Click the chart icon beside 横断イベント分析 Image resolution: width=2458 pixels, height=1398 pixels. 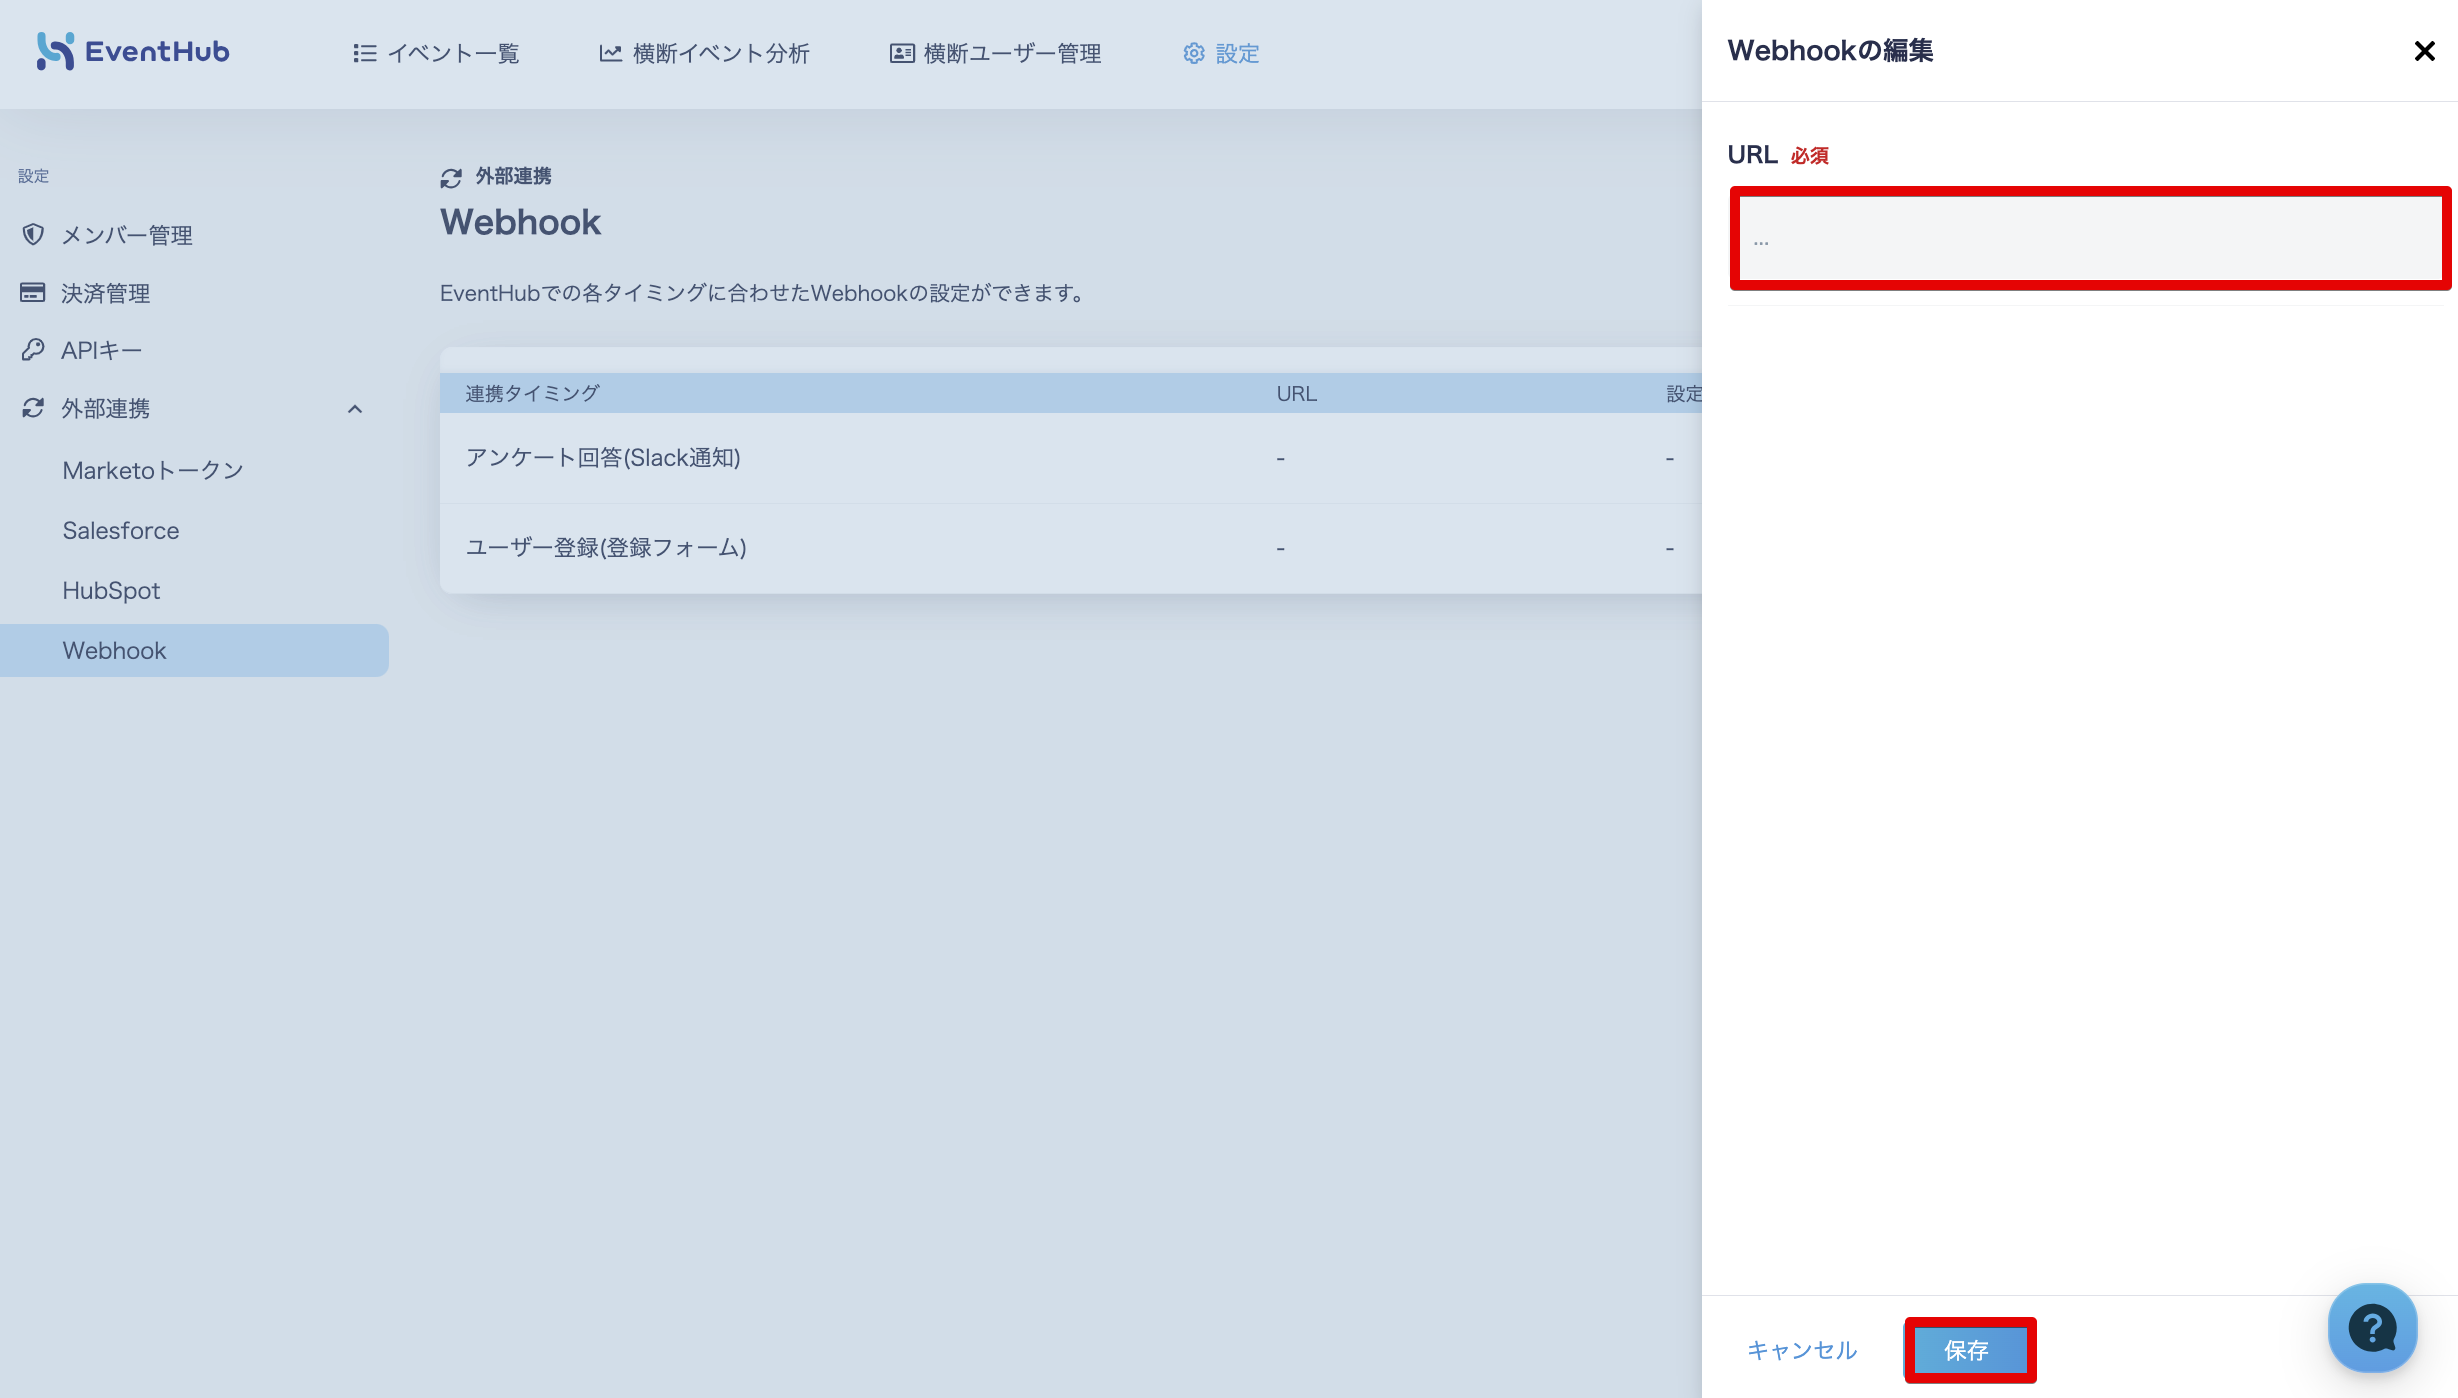611,53
